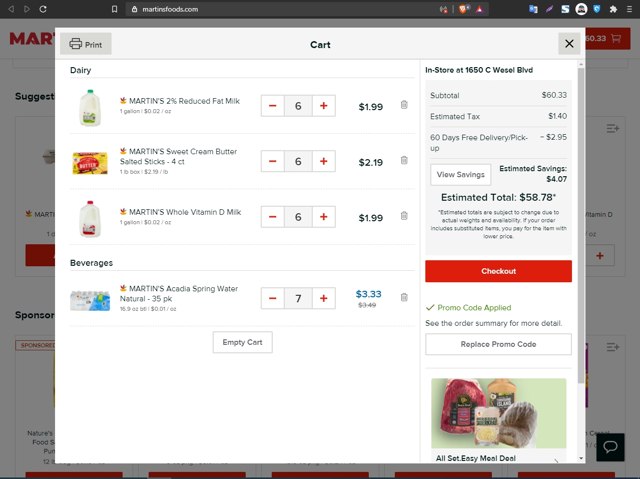The width and height of the screenshot is (640, 479).
Task: Delete Sweet Cream Butter with trash icon
Action: [404, 160]
